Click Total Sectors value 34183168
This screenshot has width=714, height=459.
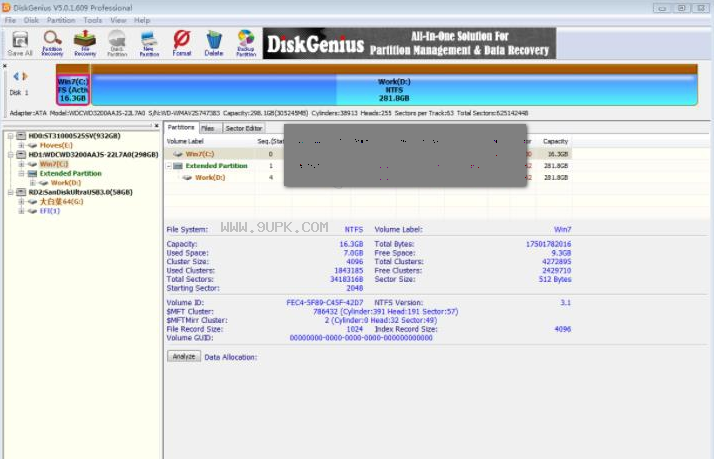click(x=347, y=279)
